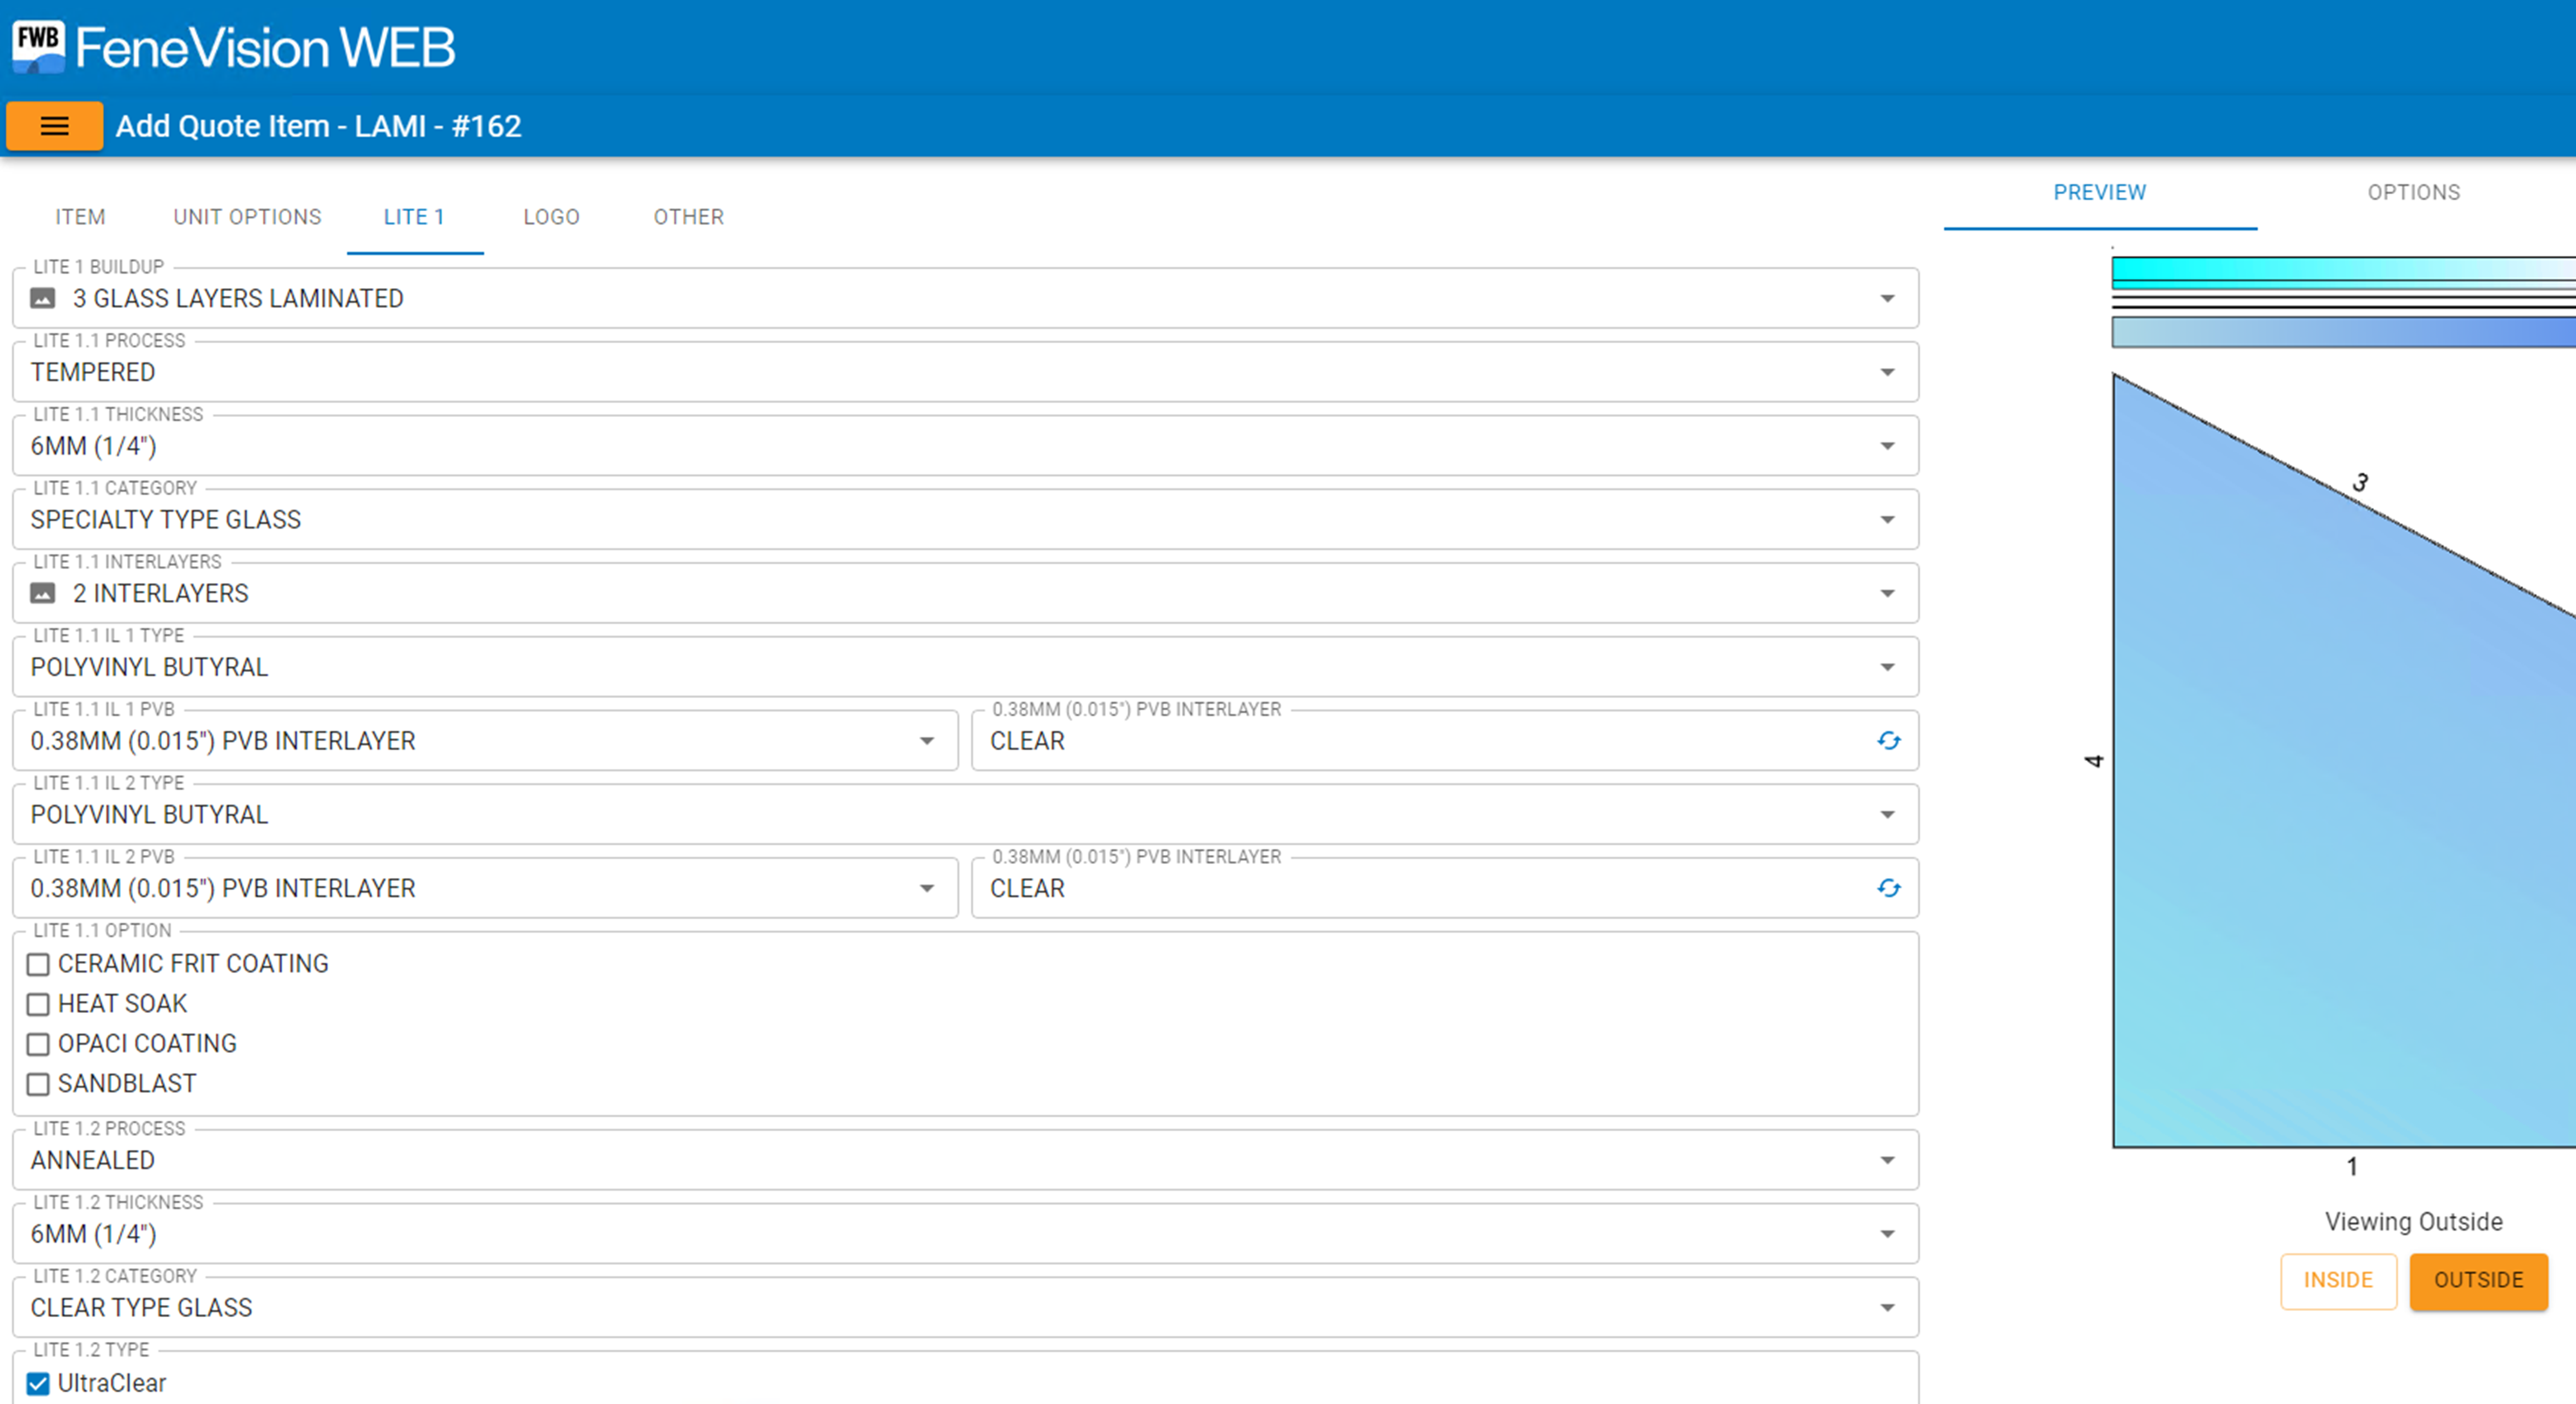The image size is (2576, 1404).
Task: Enable the Ceramic Frit Coating option
Action: (x=38, y=964)
